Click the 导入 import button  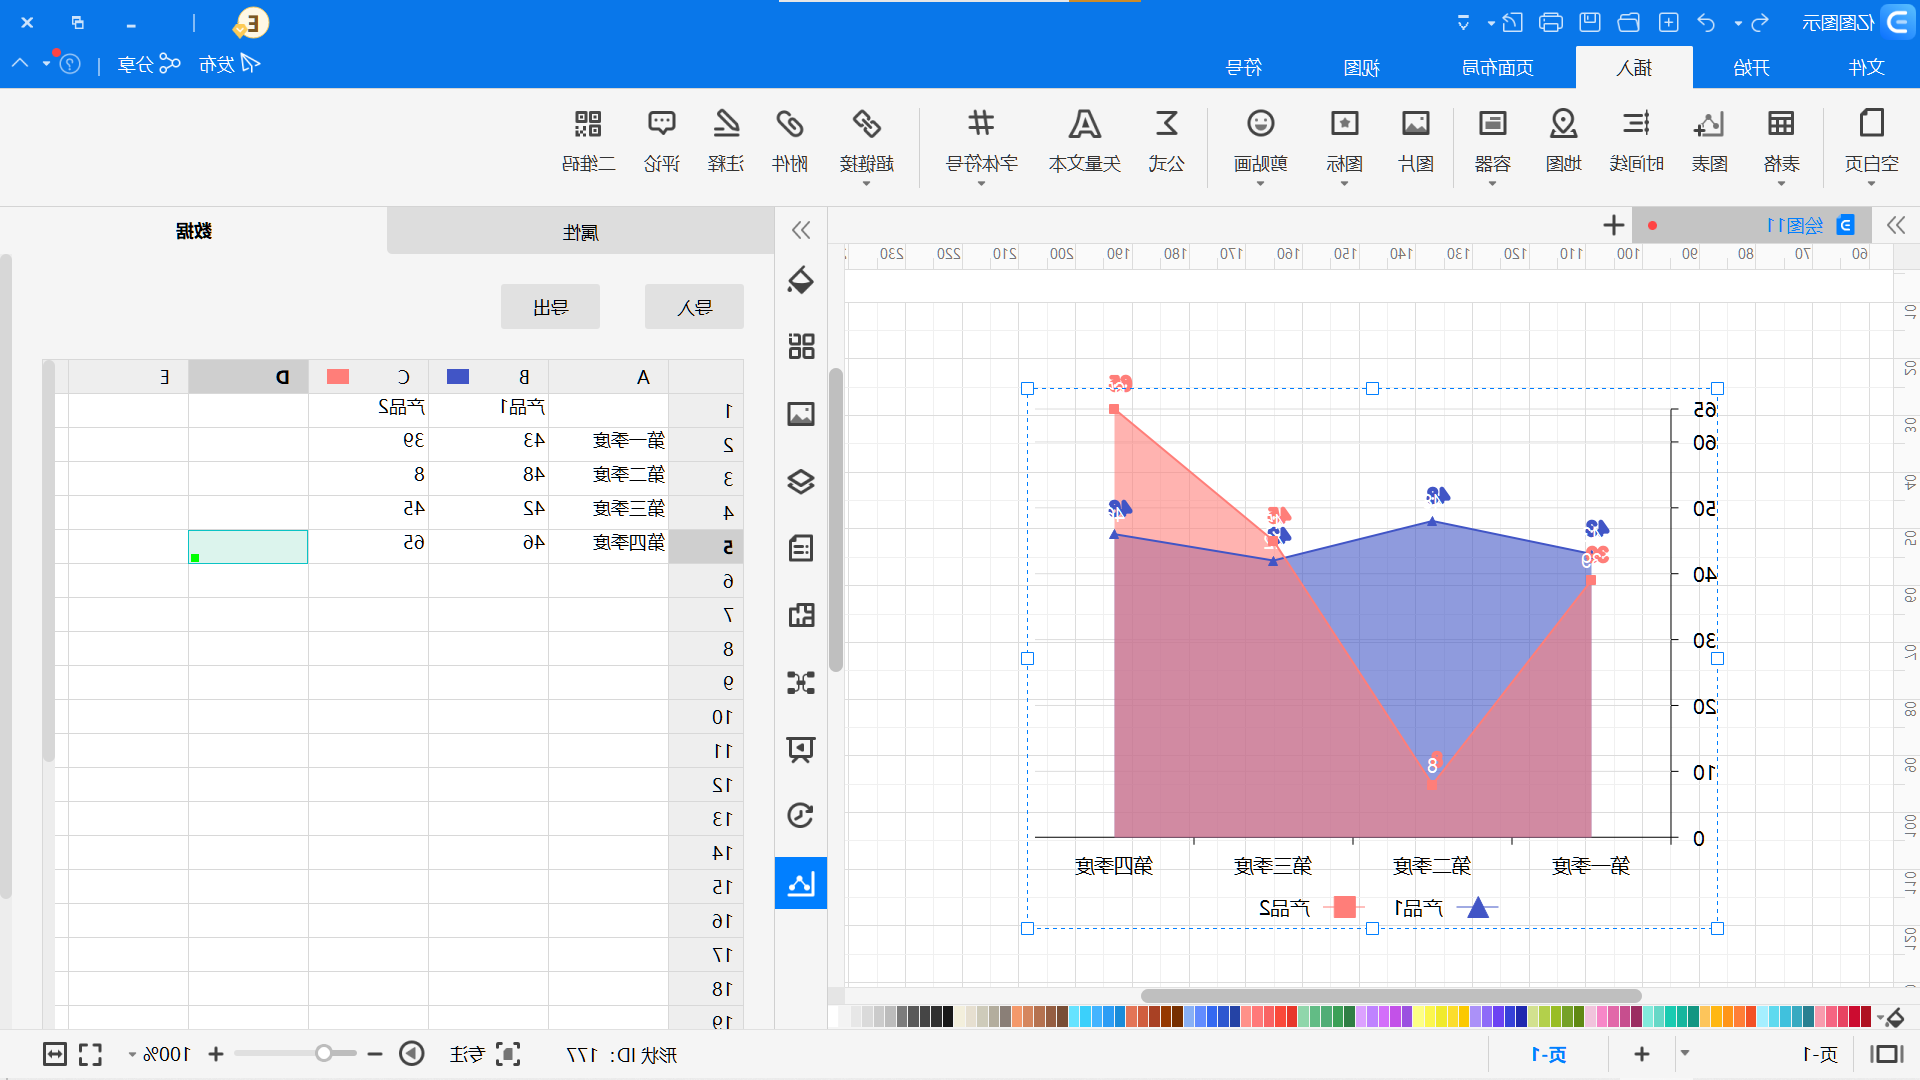click(694, 307)
